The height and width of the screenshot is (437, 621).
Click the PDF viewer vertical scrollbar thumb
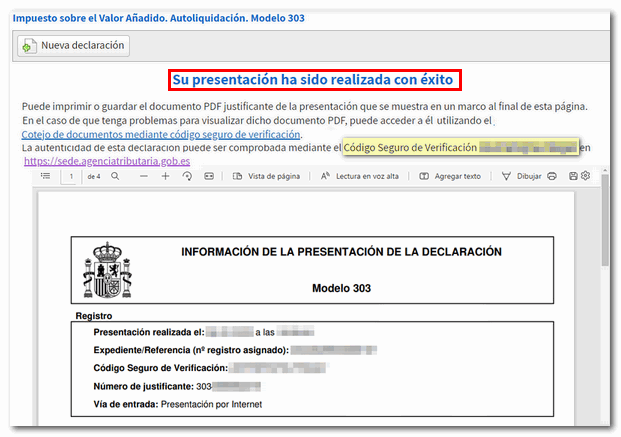(605, 220)
